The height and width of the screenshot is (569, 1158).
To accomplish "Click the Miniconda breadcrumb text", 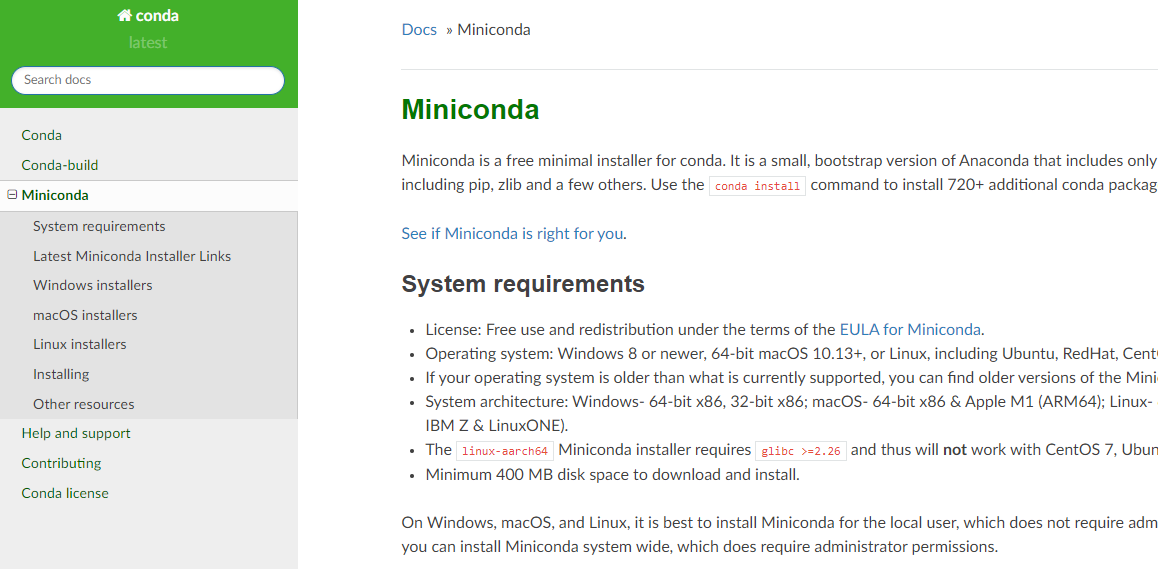I will coord(493,30).
